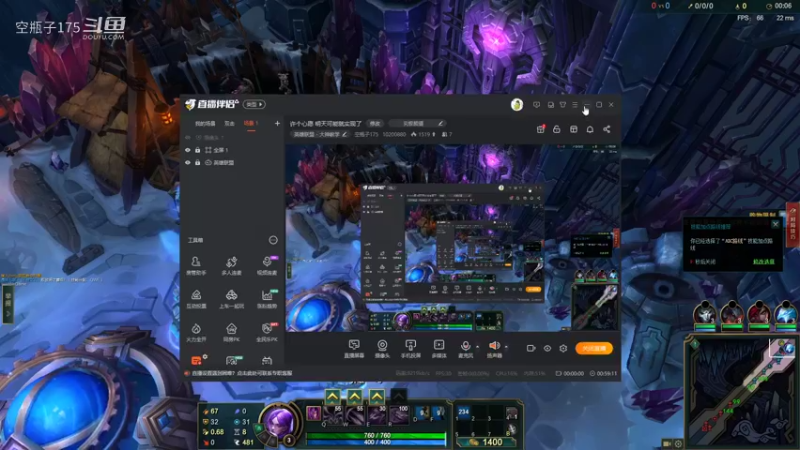Viewport: 800px width, 450px height.
Task: Click the record camera icon near start button
Action: tap(531, 348)
